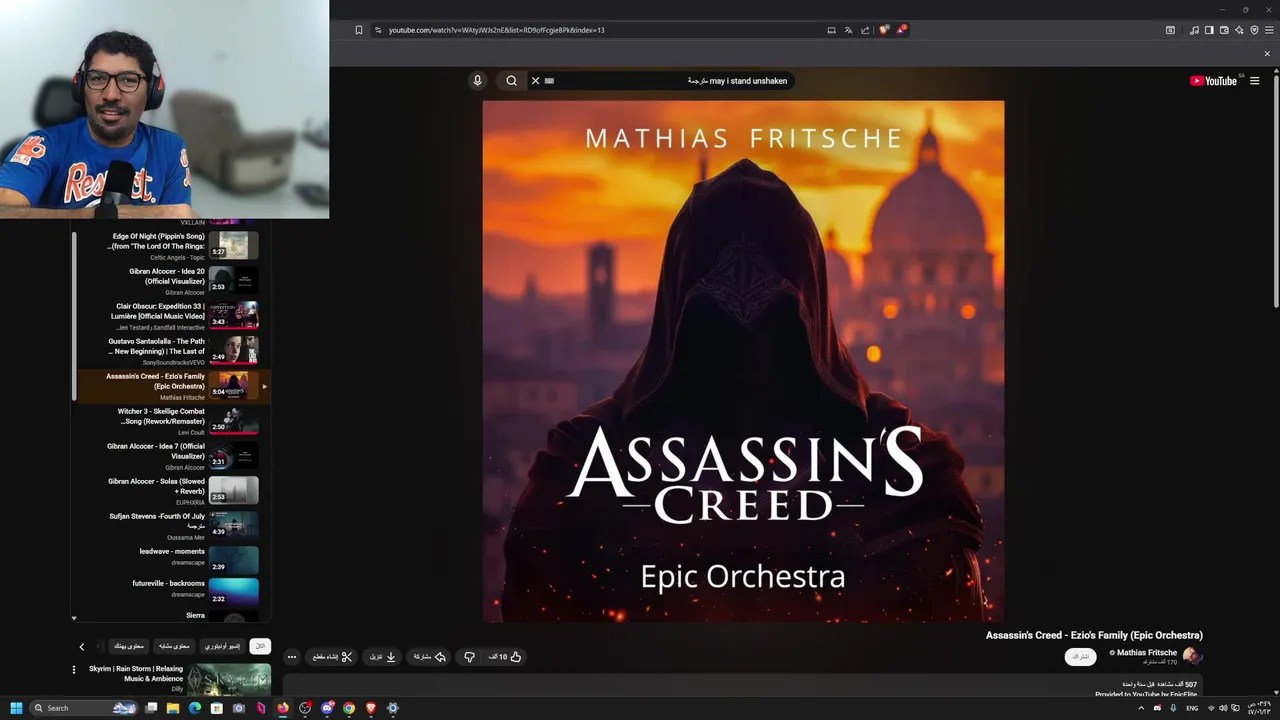The height and width of the screenshot is (720, 1280).
Task: Open the Leo AI sparkle icon
Action: click(x=1239, y=30)
